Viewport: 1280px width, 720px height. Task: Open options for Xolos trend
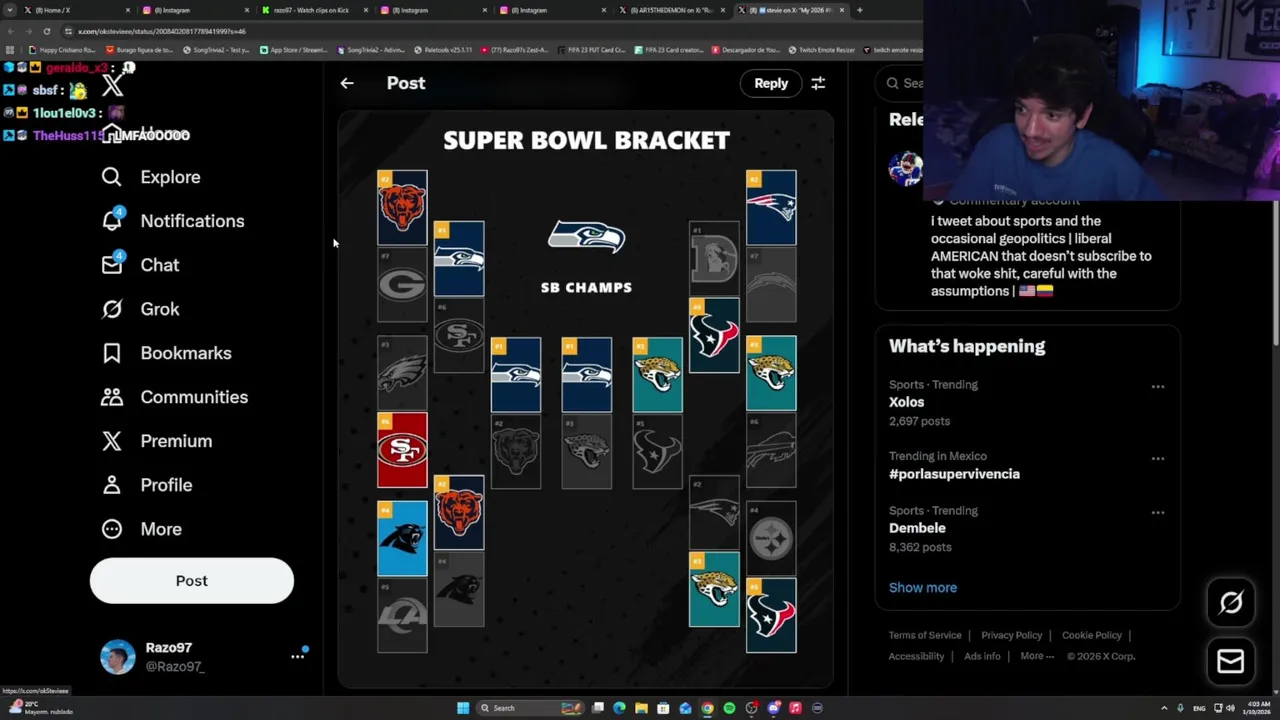click(1157, 386)
